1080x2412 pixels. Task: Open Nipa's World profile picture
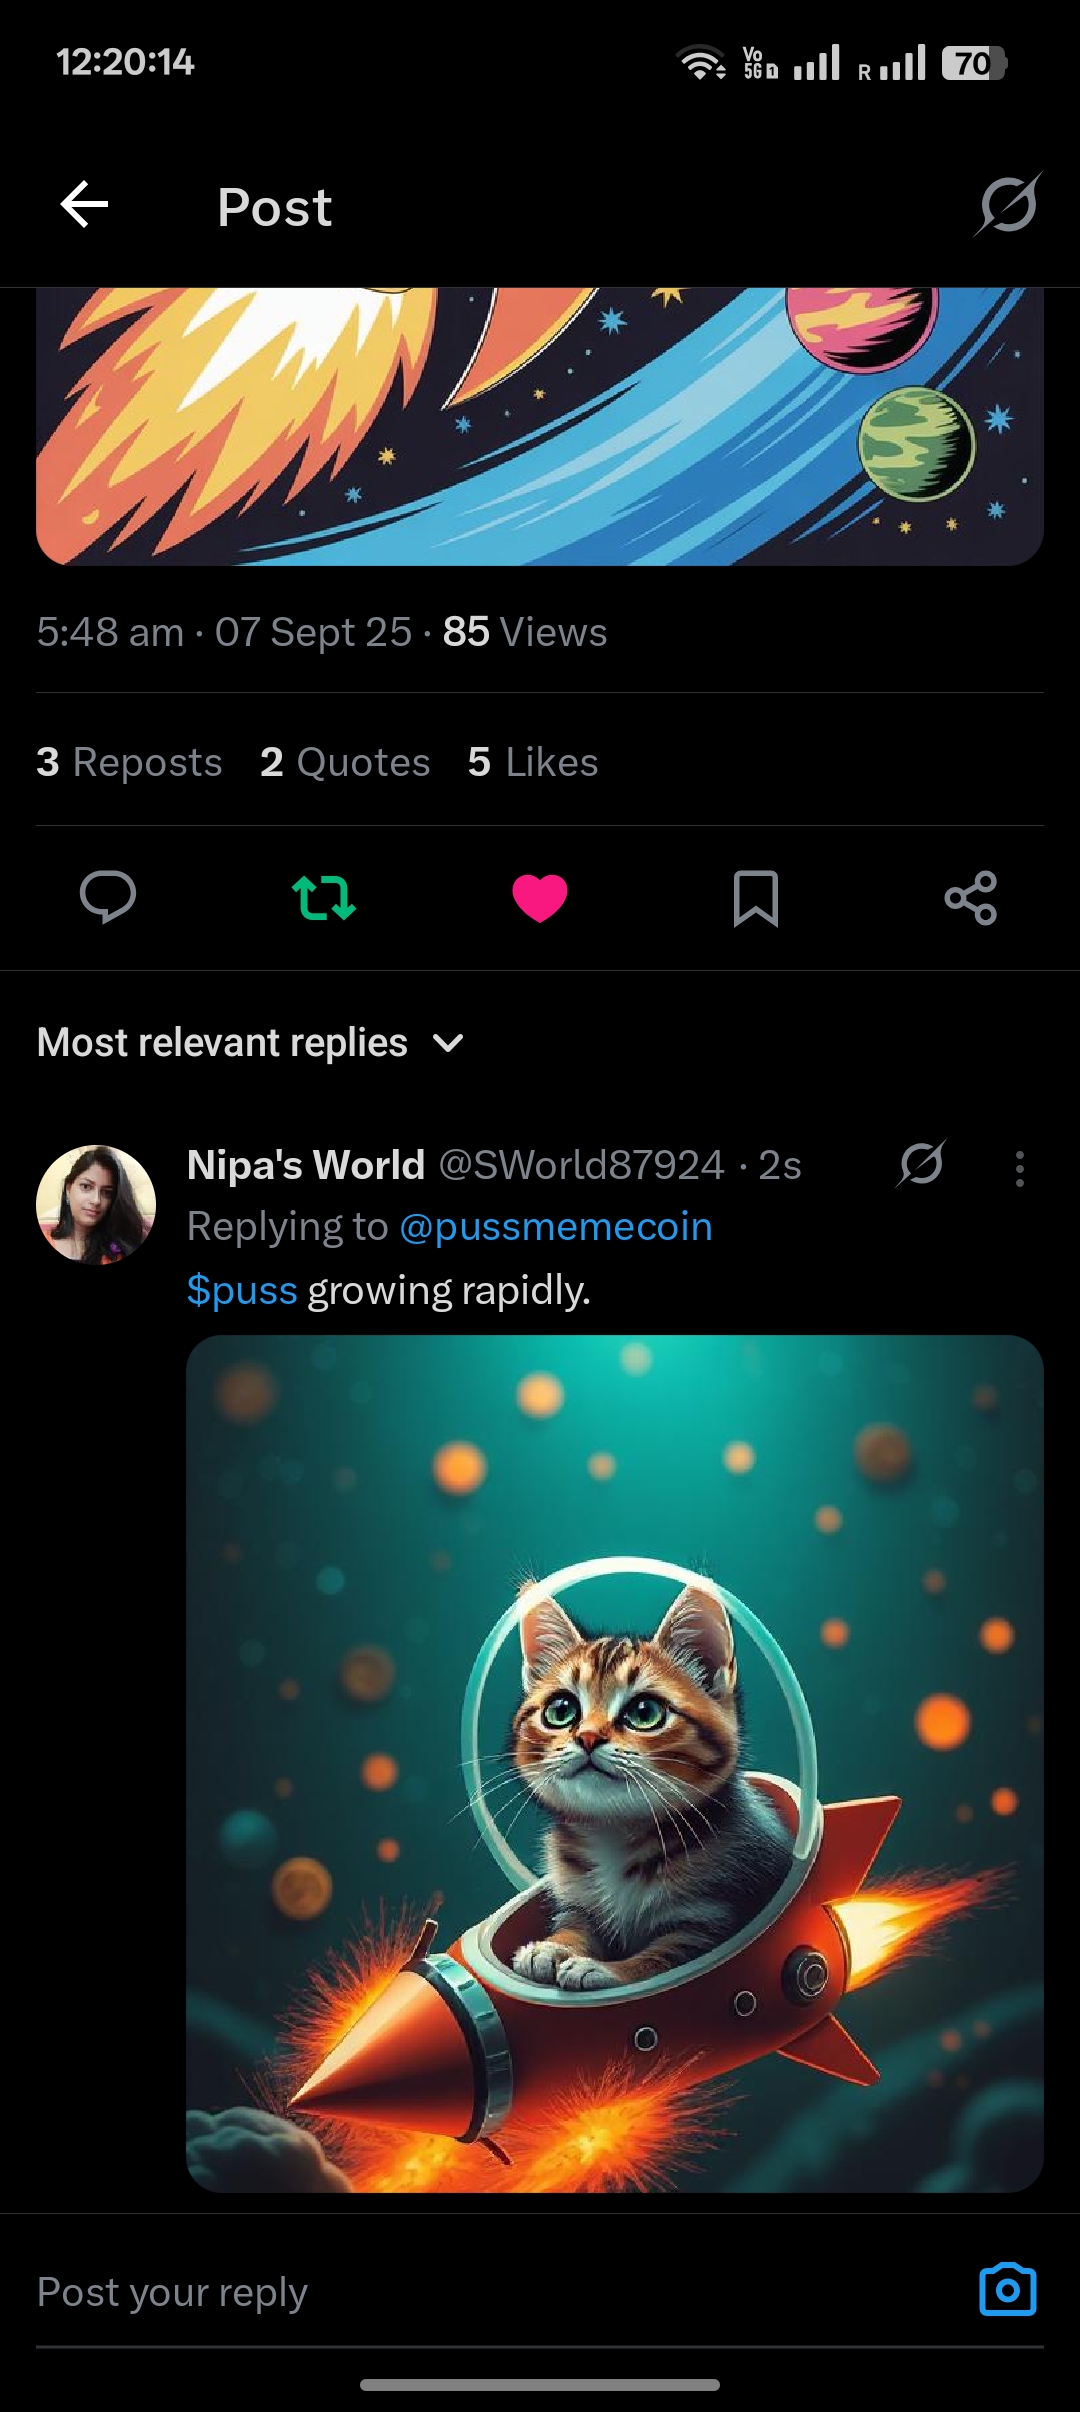coord(96,1205)
